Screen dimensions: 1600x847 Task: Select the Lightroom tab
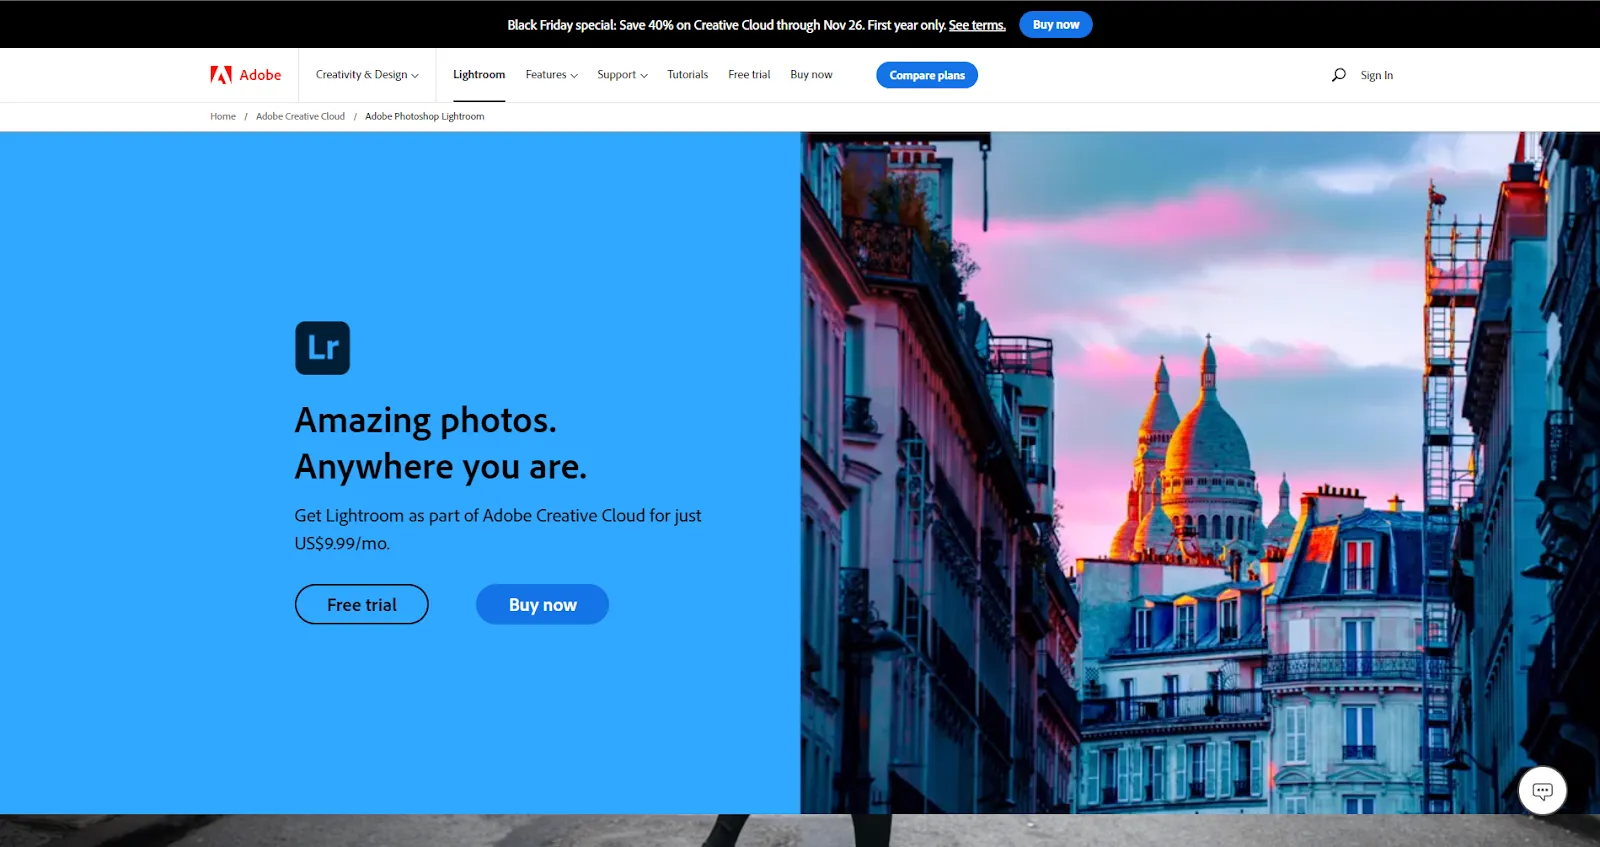(x=479, y=75)
